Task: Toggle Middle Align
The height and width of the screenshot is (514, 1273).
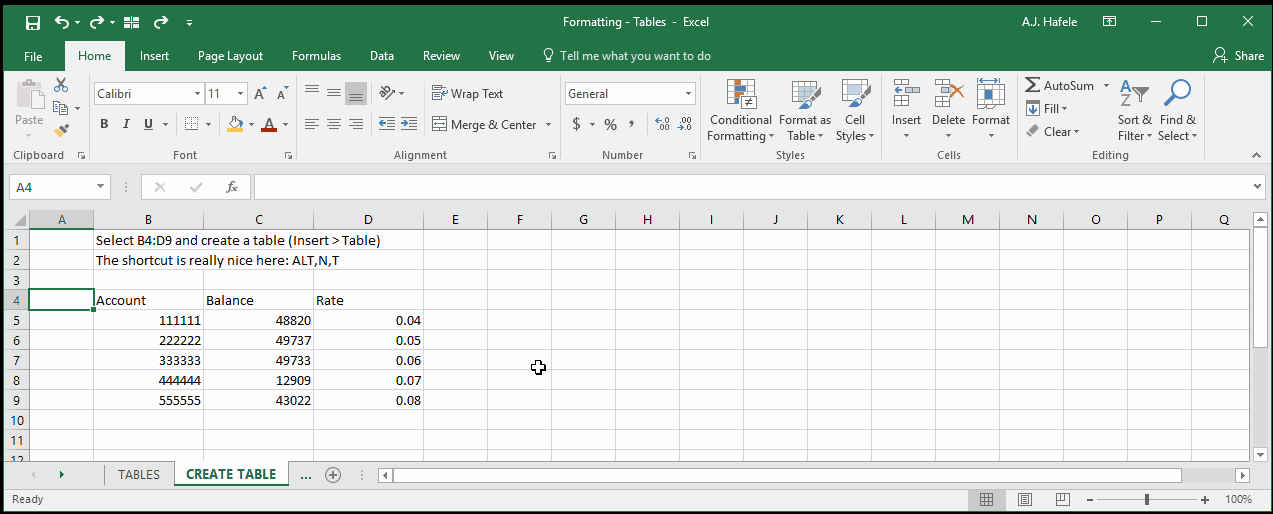Action: pyautogui.click(x=333, y=93)
